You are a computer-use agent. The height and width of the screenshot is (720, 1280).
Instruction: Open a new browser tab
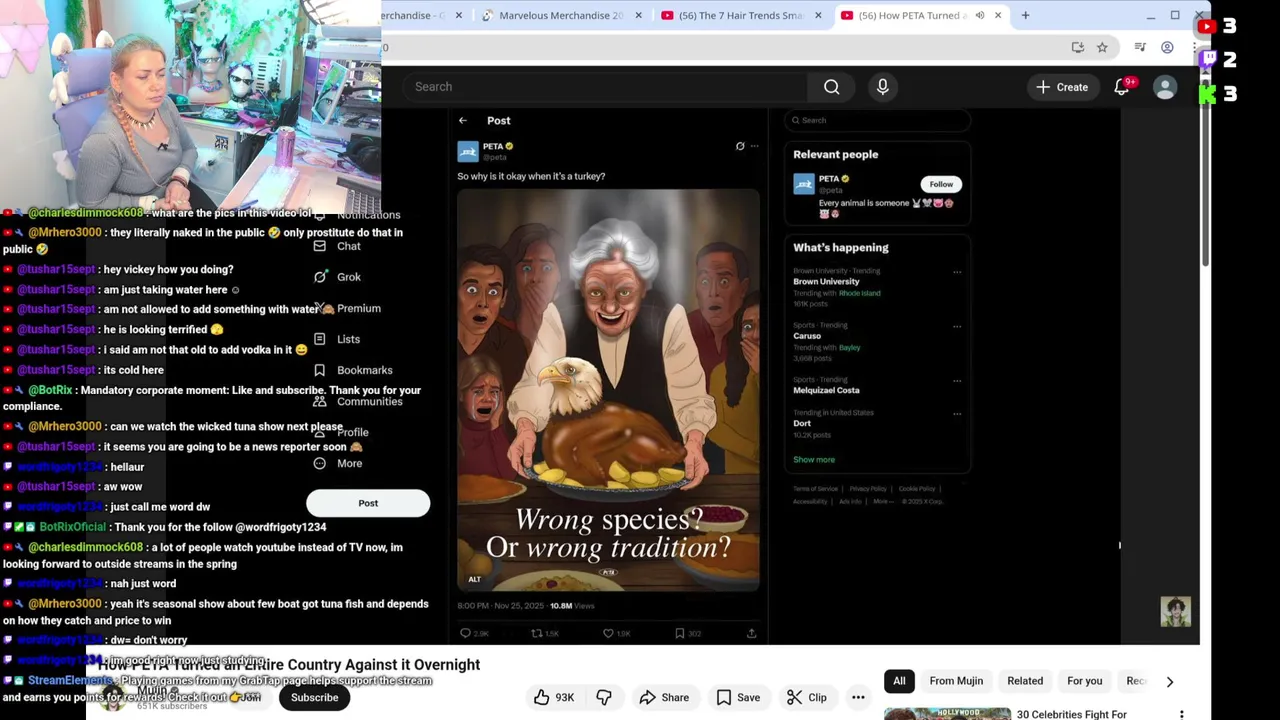pyautogui.click(x=1025, y=15)
